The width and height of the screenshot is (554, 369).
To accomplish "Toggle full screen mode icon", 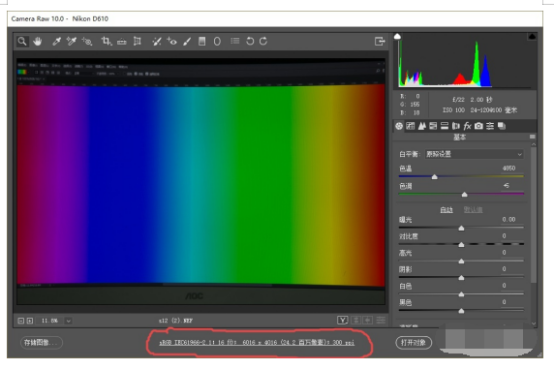I will pyautogui.click(x=379, y=41).
